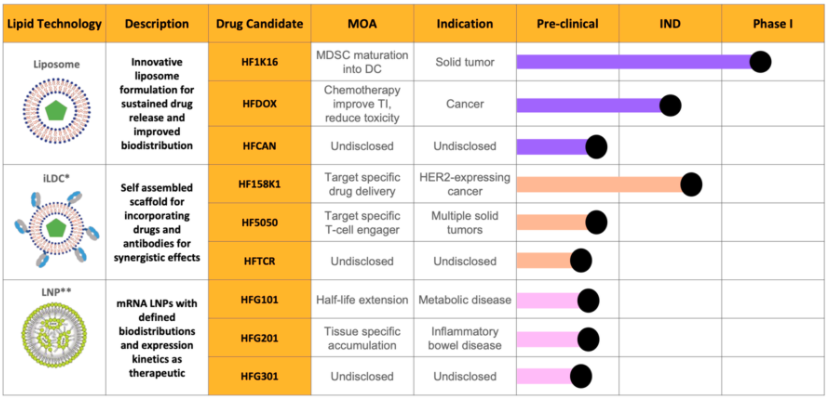Click the black dot ending HFTCR bar
The image size is (829, 399).
581,261
